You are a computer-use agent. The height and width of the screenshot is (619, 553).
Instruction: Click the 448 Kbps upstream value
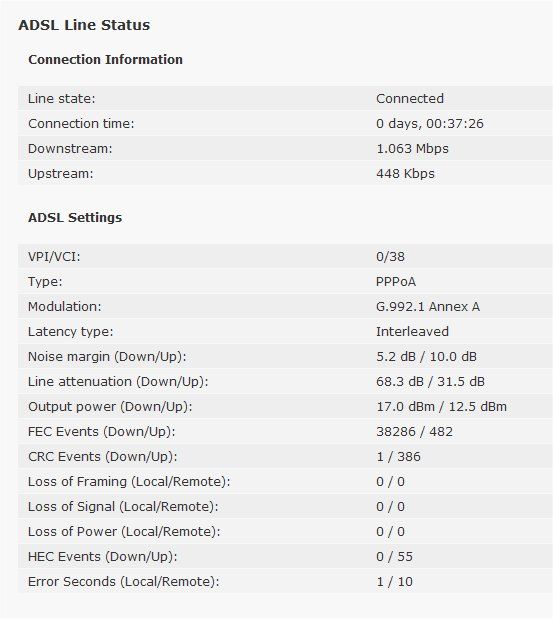click(405, 174)
